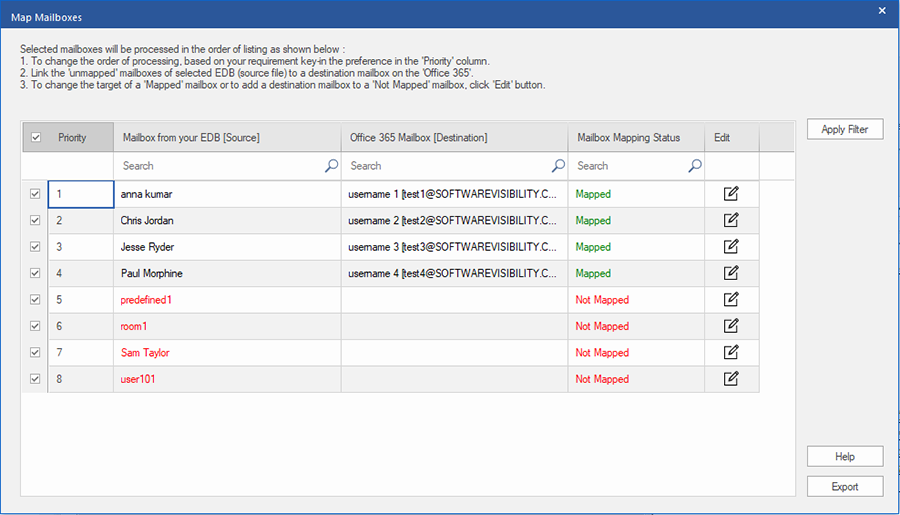This screenshot has height=515, width=900.
Task: Uncheck the Chris Jordan row checkbox
Action: (35, 220)
